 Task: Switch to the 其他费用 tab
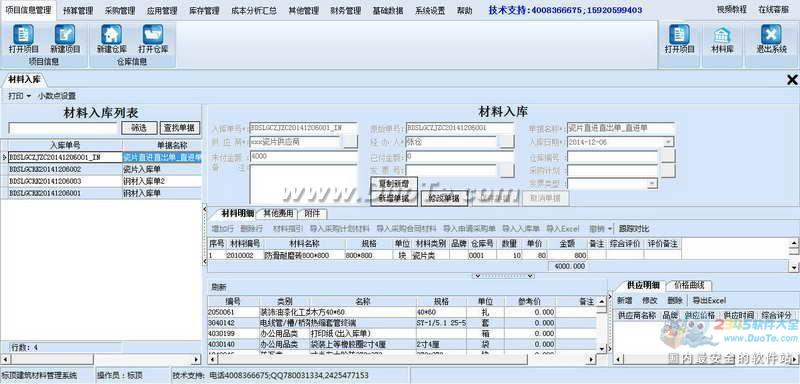[278, 214]
